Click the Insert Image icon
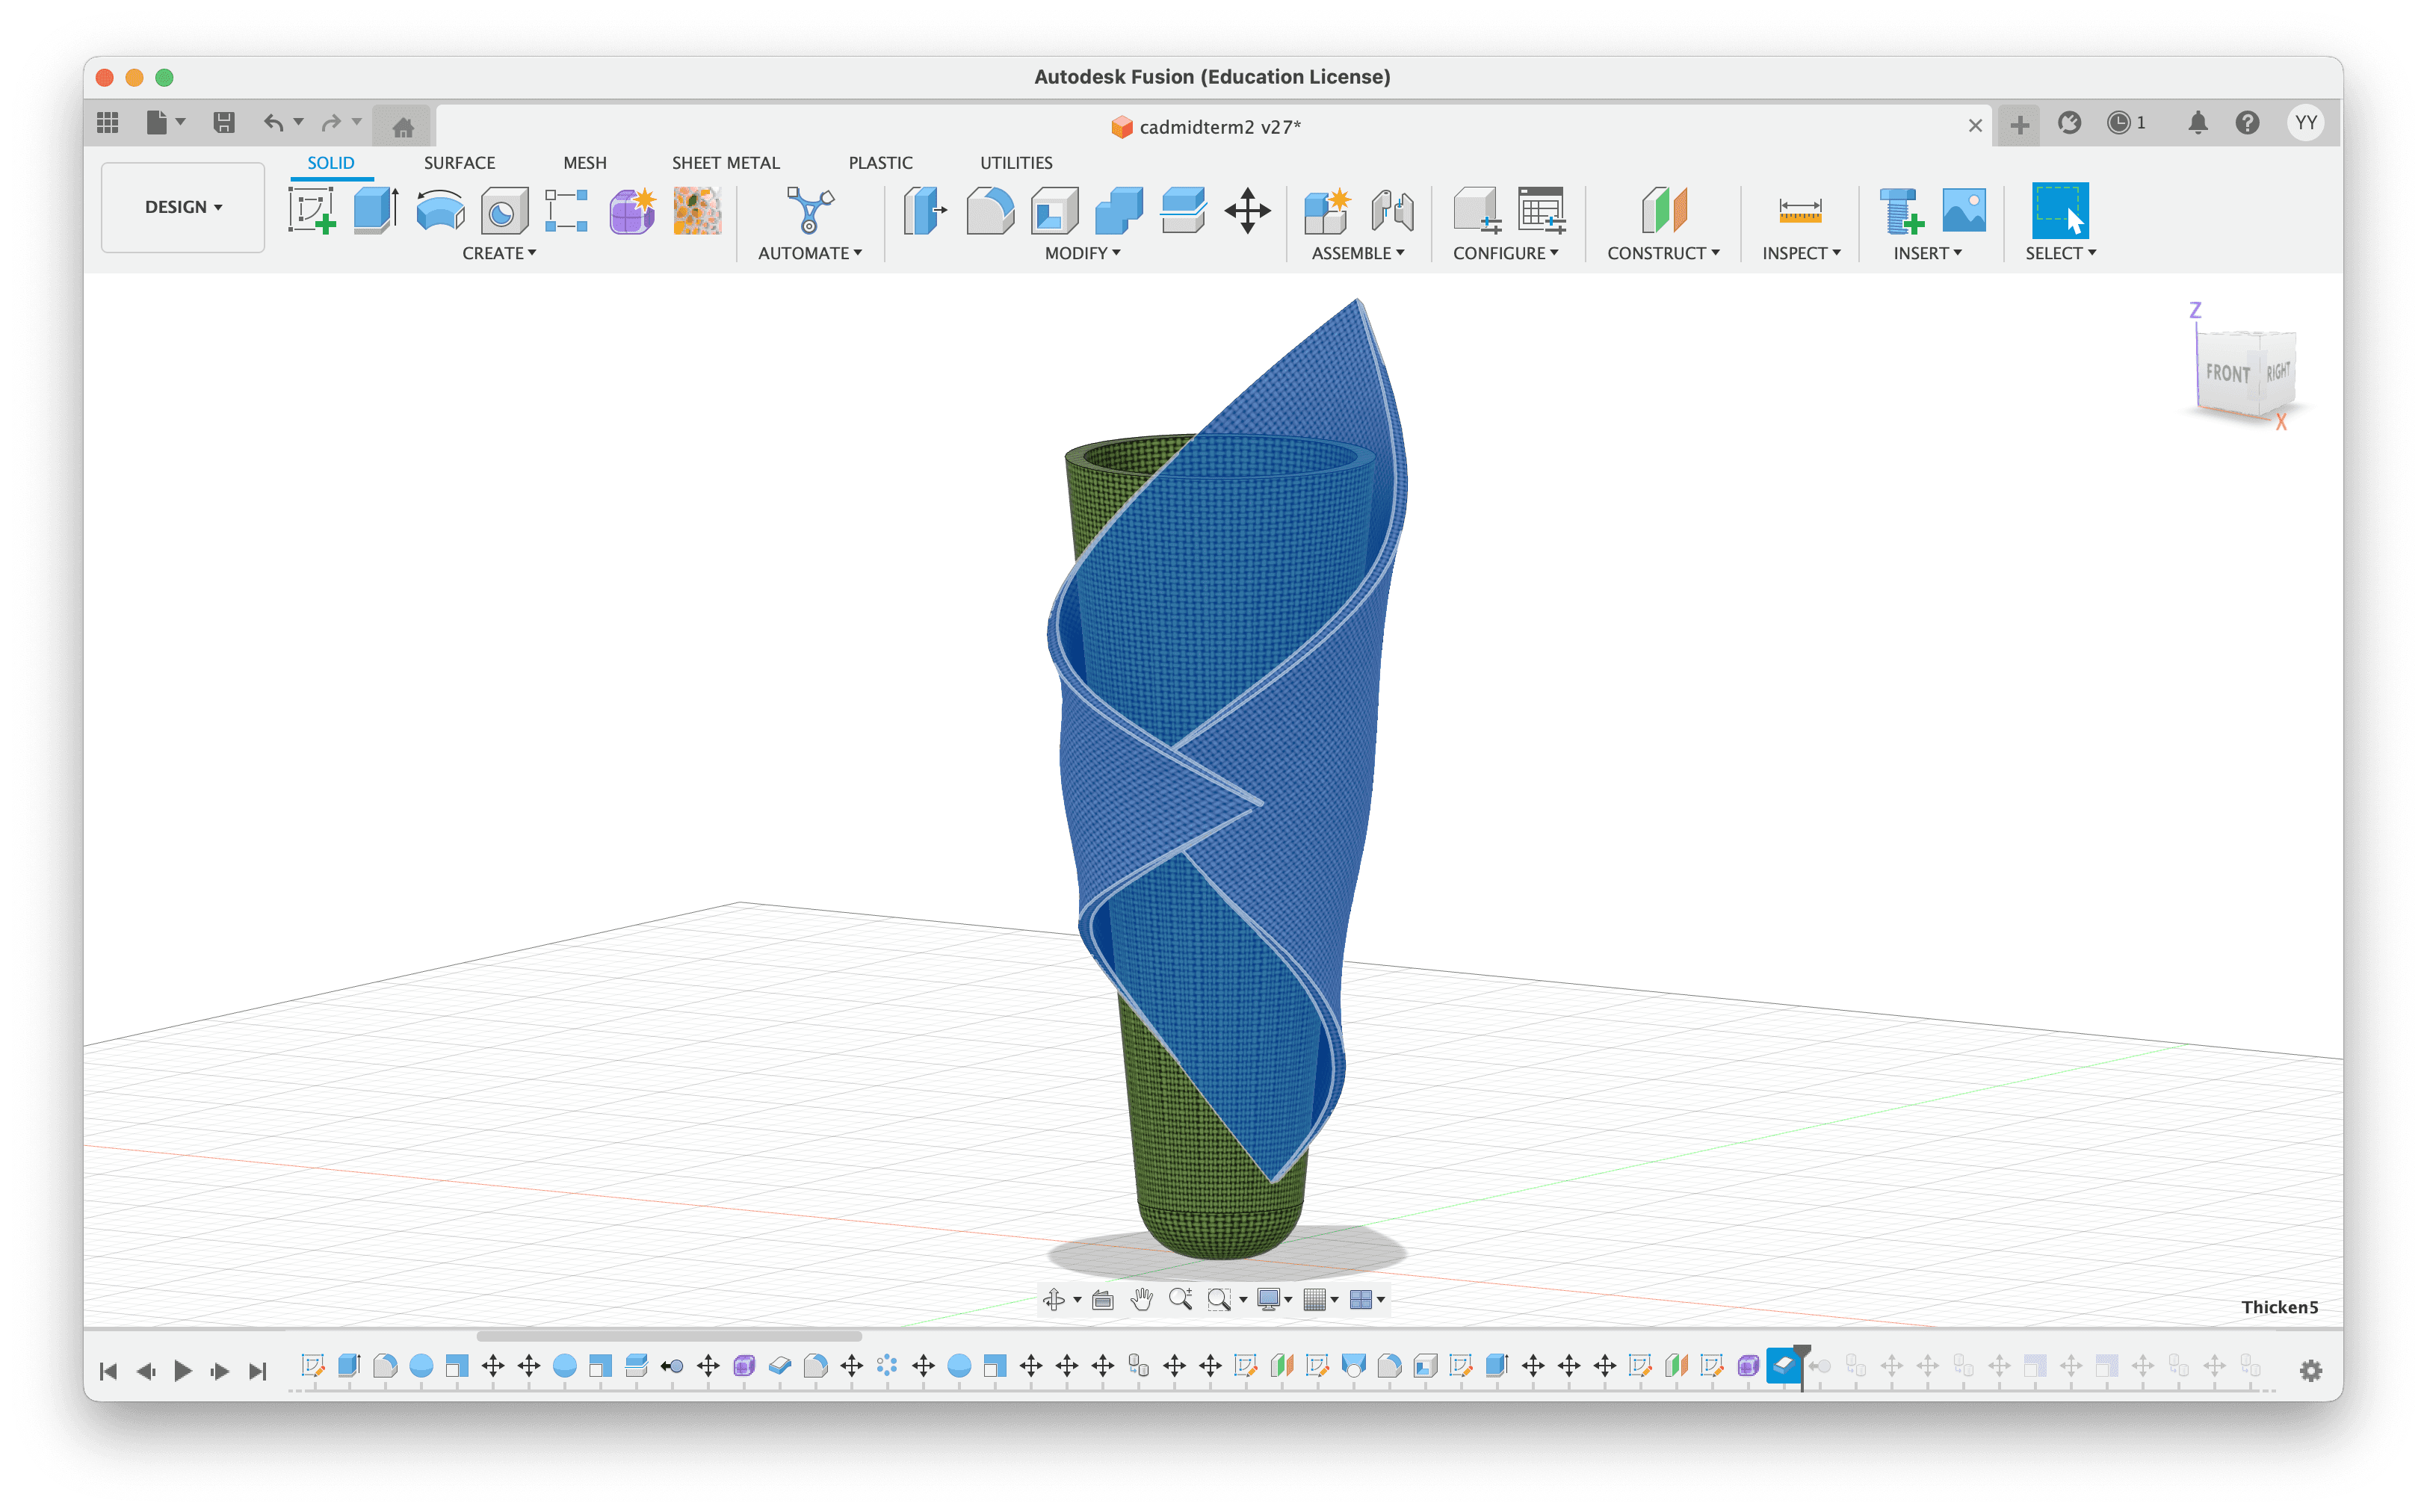The height and width of the screenshot is (1512, 2427). coord(1963,210)
